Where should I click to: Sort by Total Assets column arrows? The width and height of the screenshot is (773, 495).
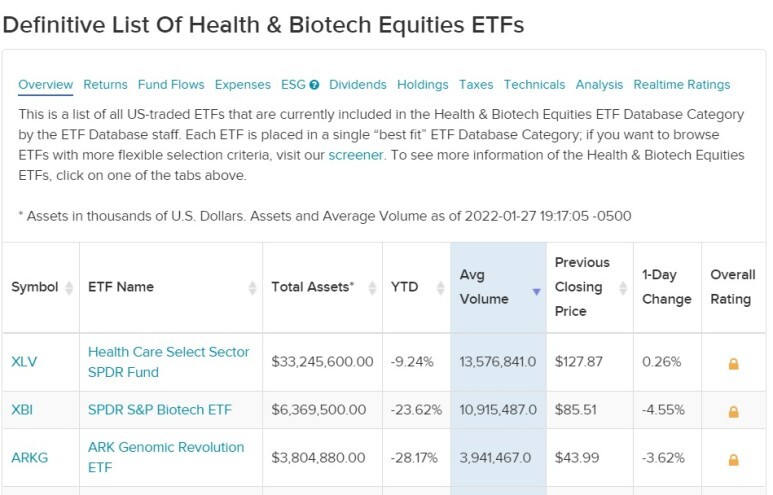(x=372, y=287)
